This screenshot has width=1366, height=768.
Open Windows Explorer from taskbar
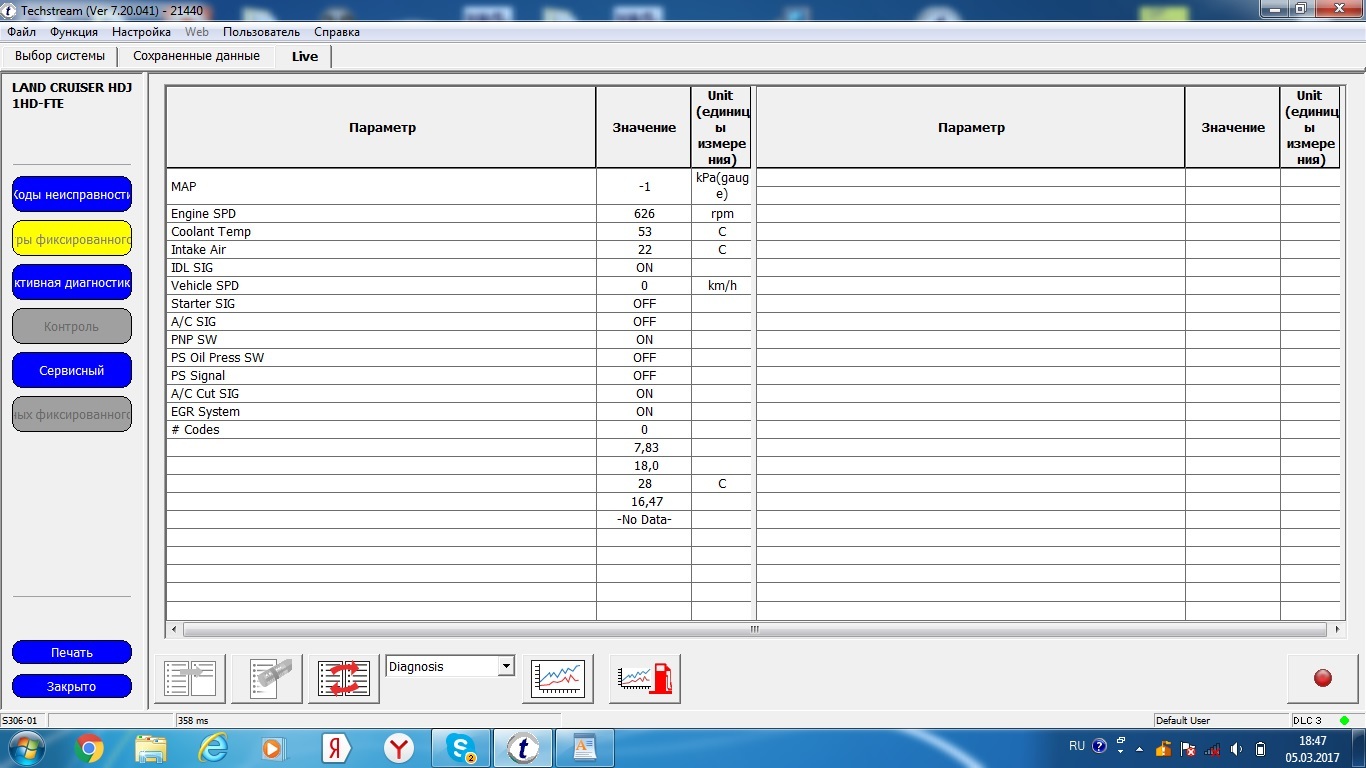151,748
